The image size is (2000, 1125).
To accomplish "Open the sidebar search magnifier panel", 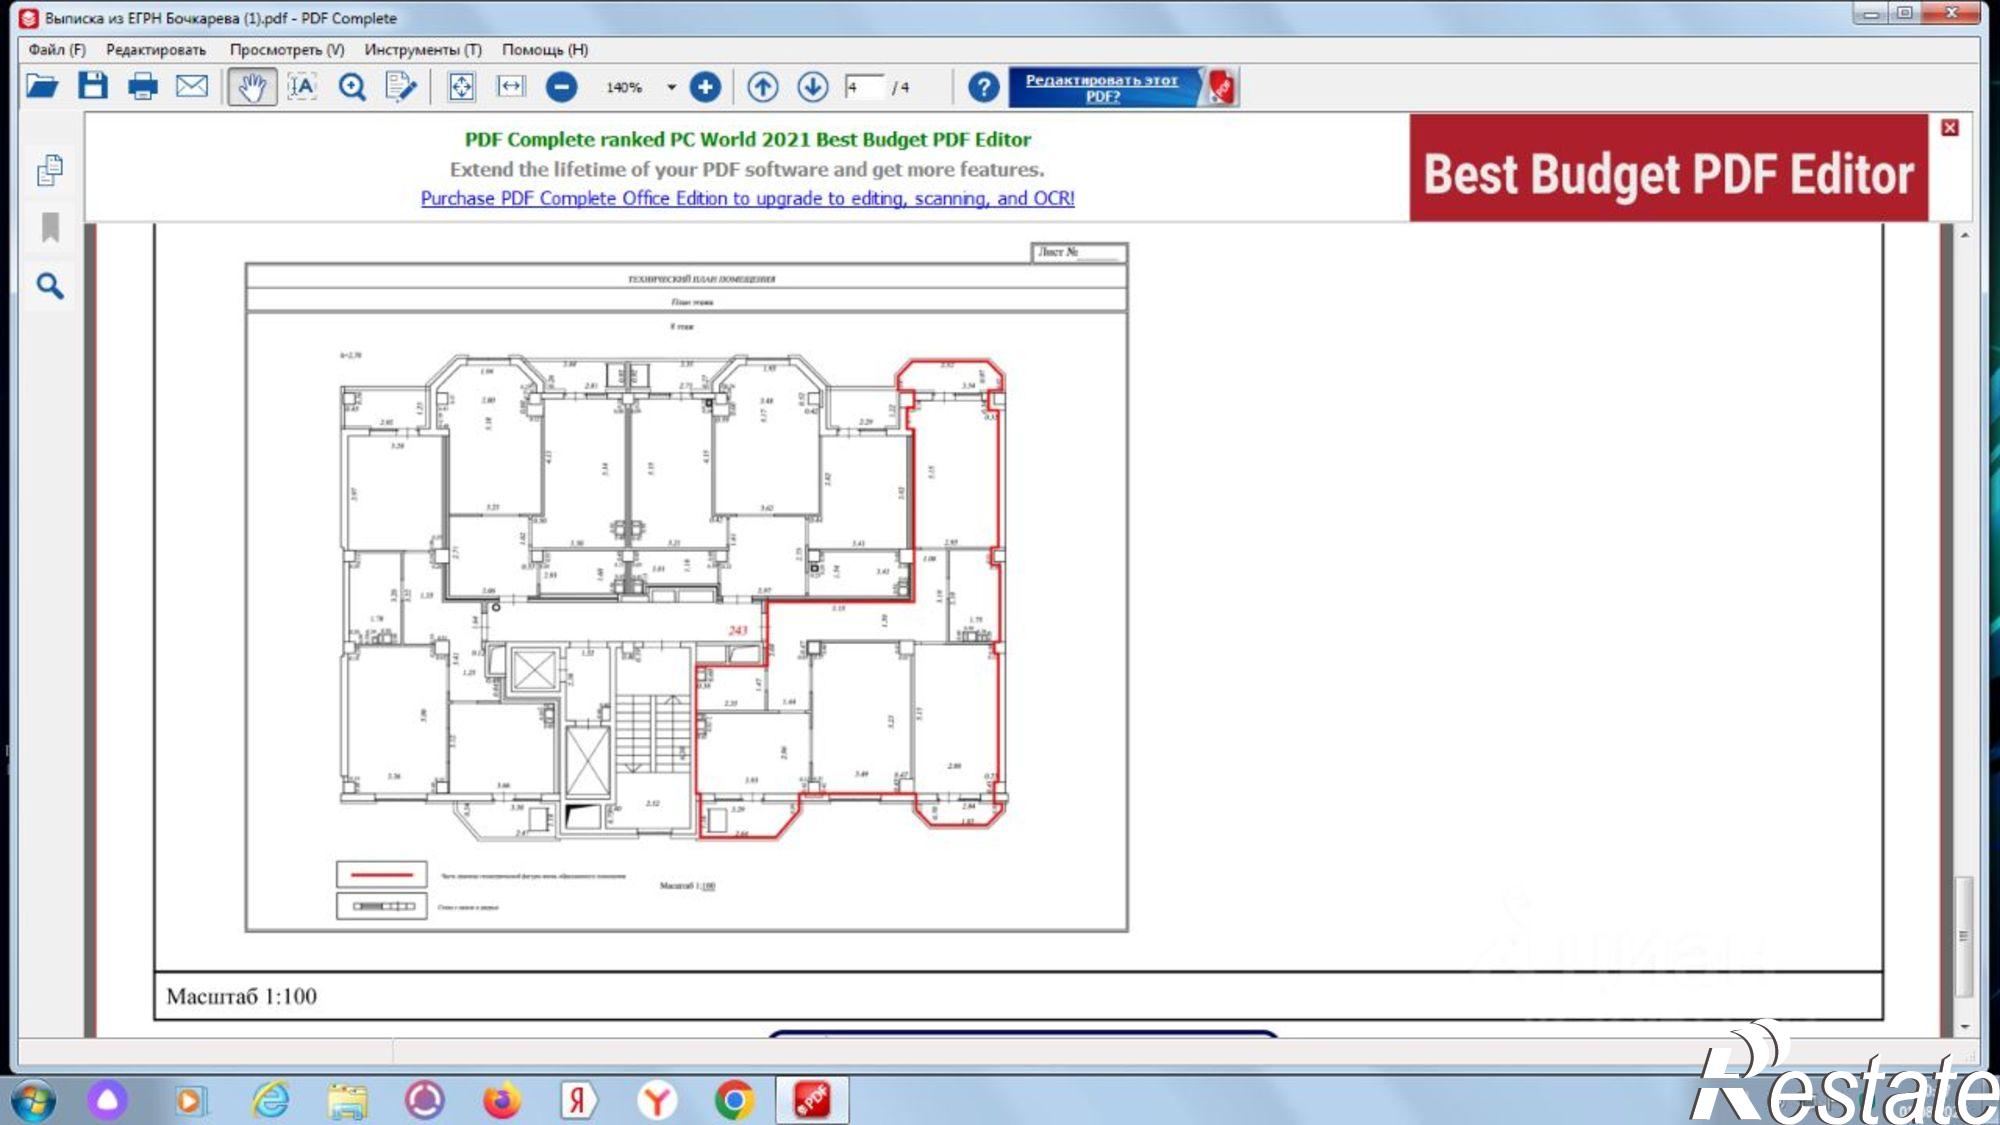I will click(50, 287).
